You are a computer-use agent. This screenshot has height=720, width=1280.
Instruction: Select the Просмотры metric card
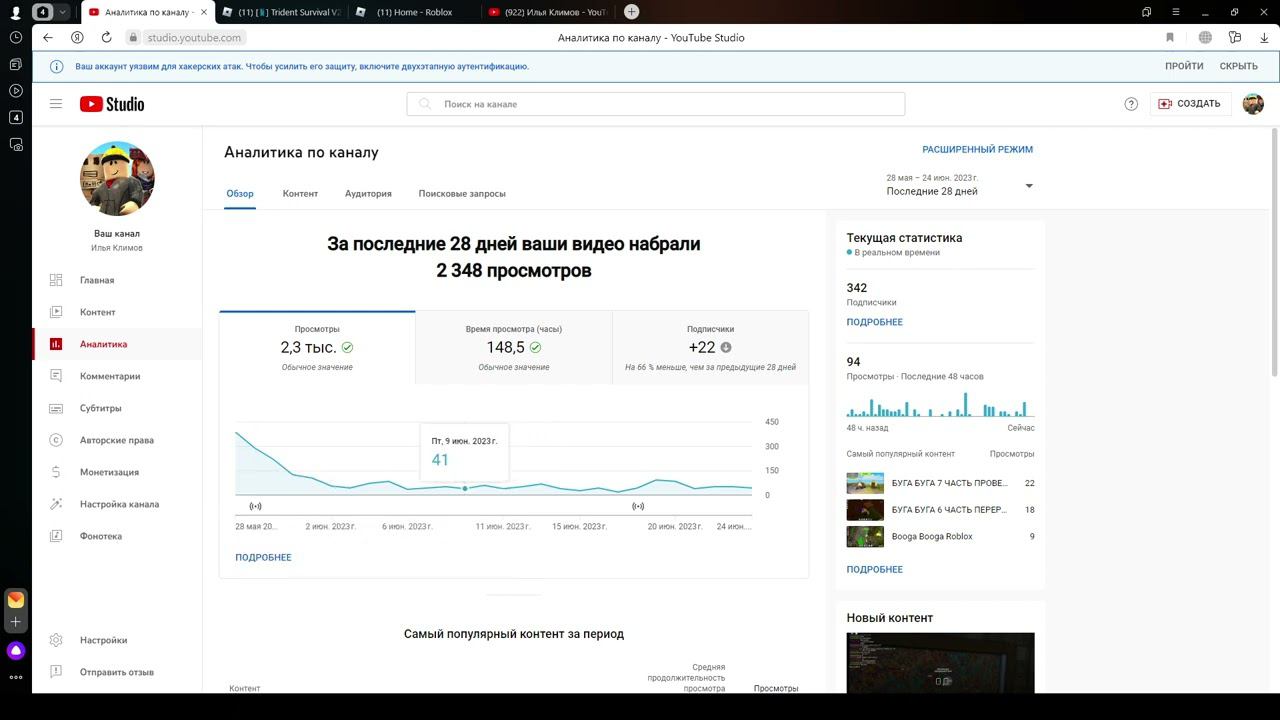[x=317, y=347]
